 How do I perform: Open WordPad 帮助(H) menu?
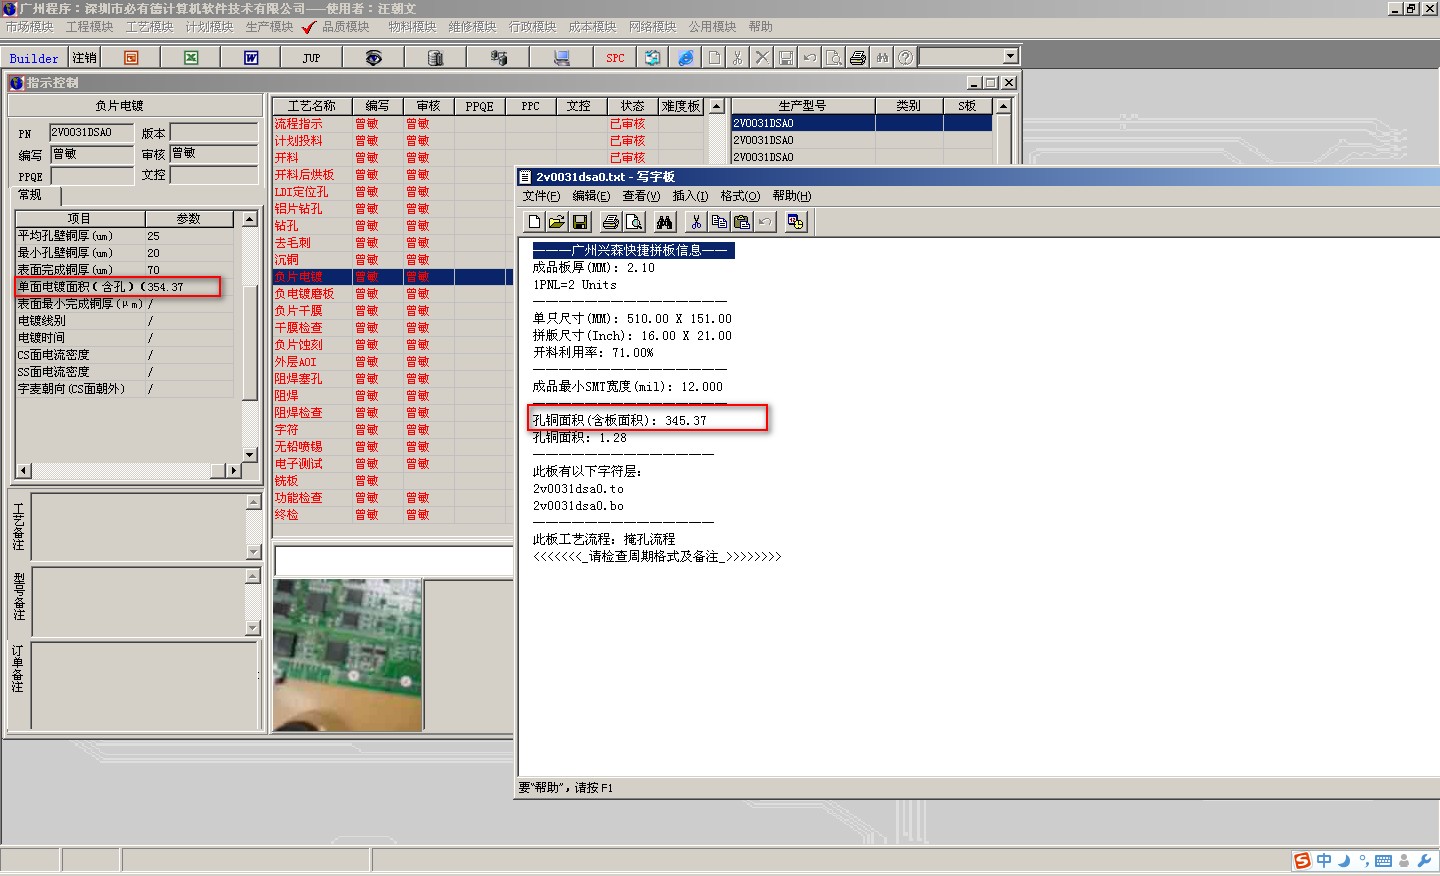(x=792, y=196)
